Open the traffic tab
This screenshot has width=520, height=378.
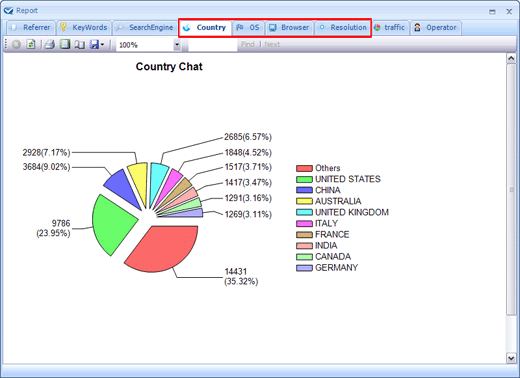click(x=390, y=28)
